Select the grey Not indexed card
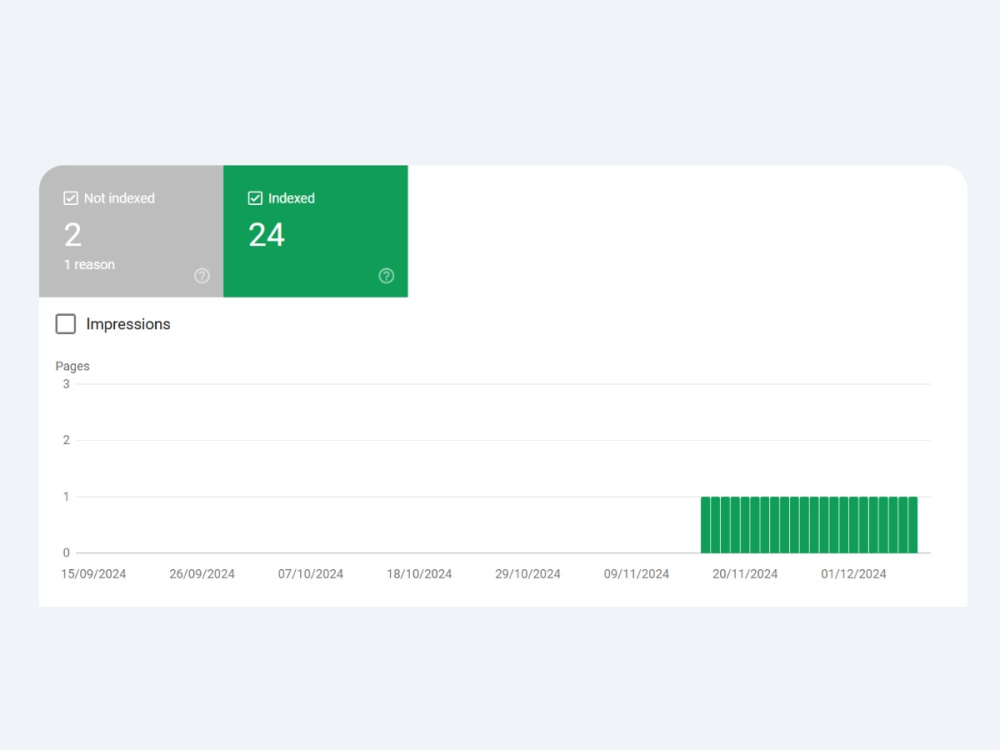The image size is (1000, 750). coord(131,232)
